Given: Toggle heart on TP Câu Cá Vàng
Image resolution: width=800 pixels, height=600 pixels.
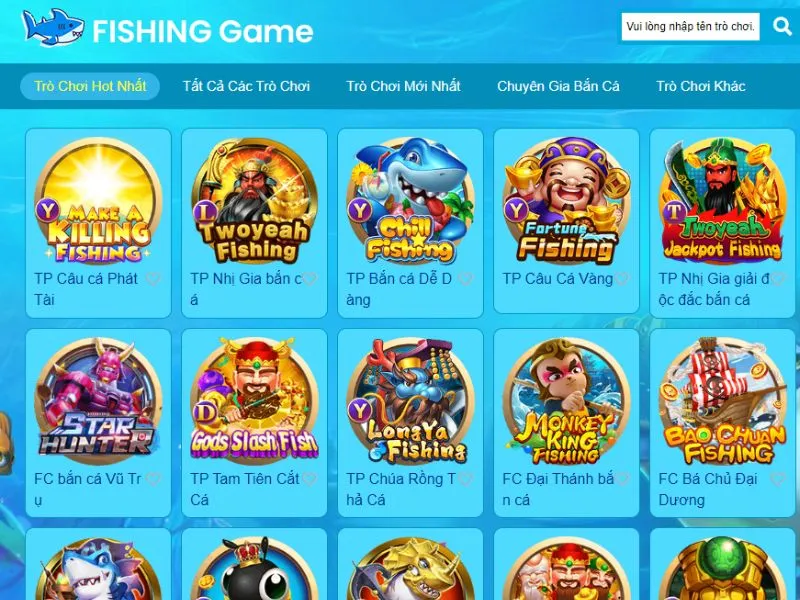Looking at the screenshot, I should [621, 279].
